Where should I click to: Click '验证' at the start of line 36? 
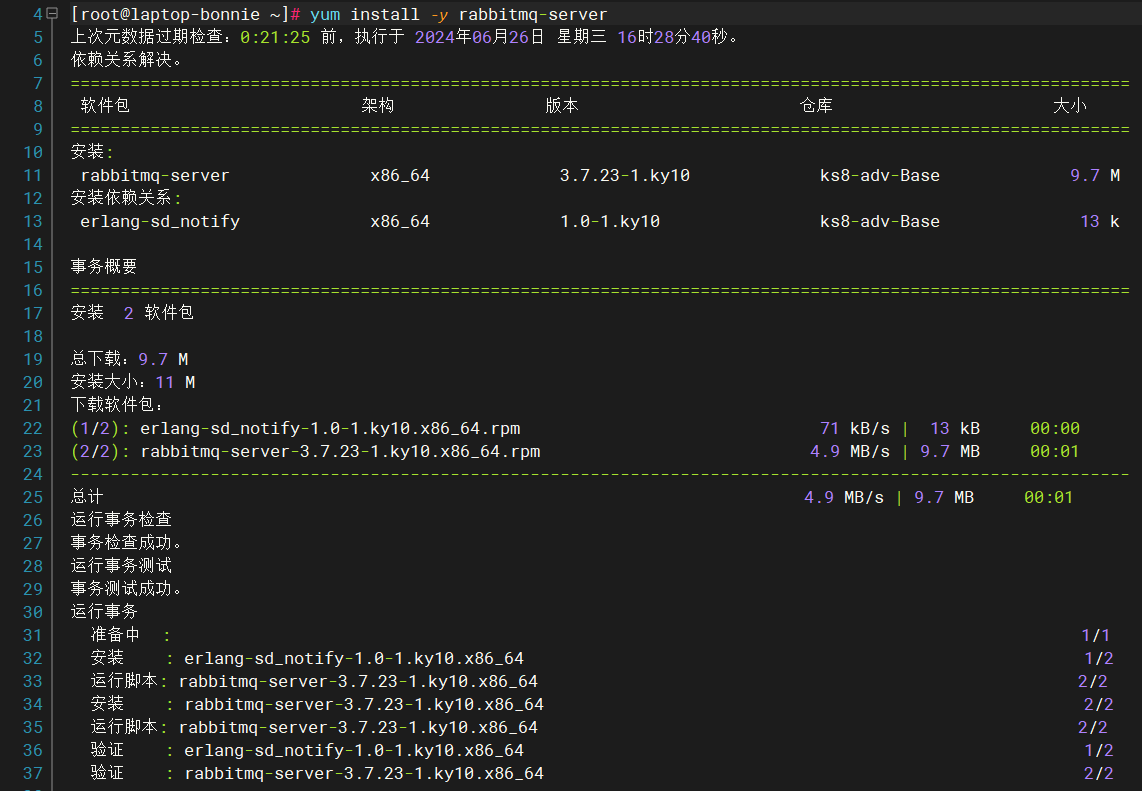[107, 750]
